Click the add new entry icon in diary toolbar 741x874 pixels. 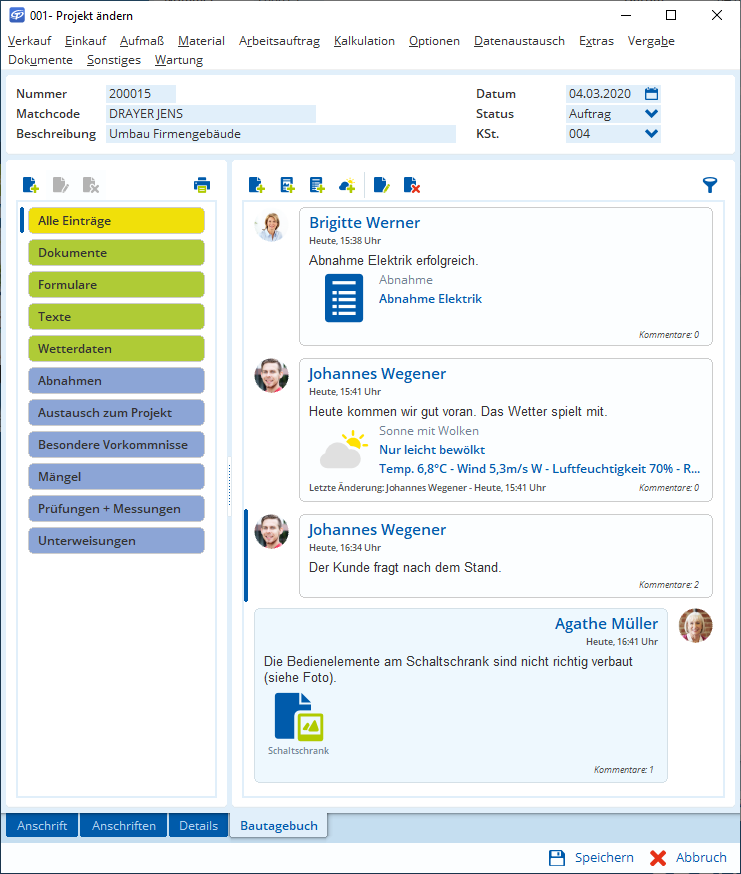click(x=257, y=184)
